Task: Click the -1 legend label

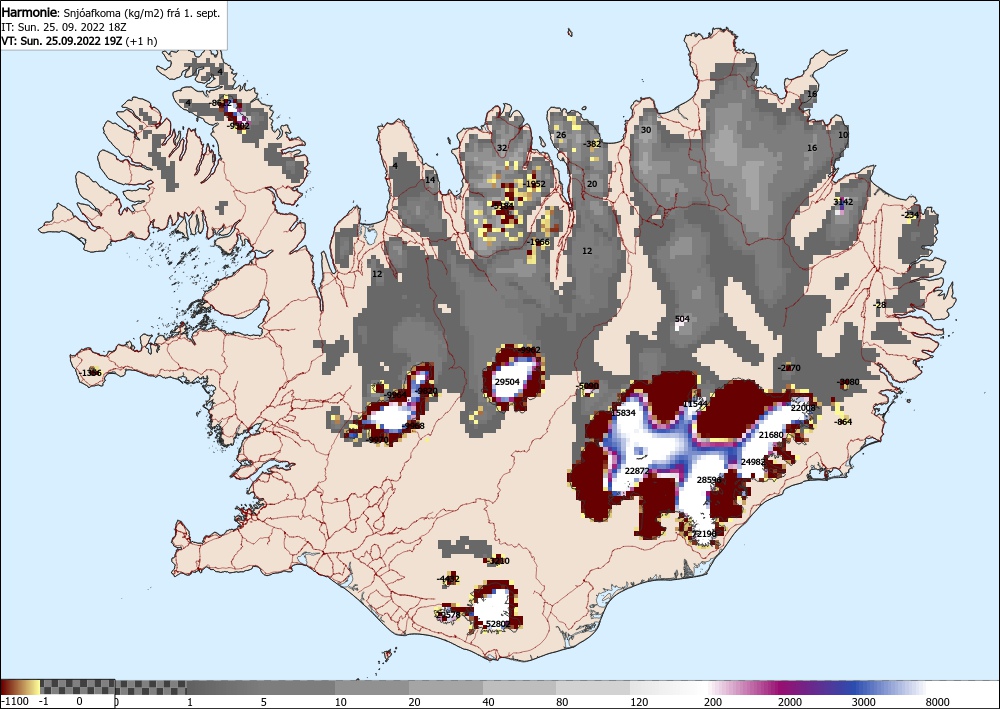Action: [43, 702]
